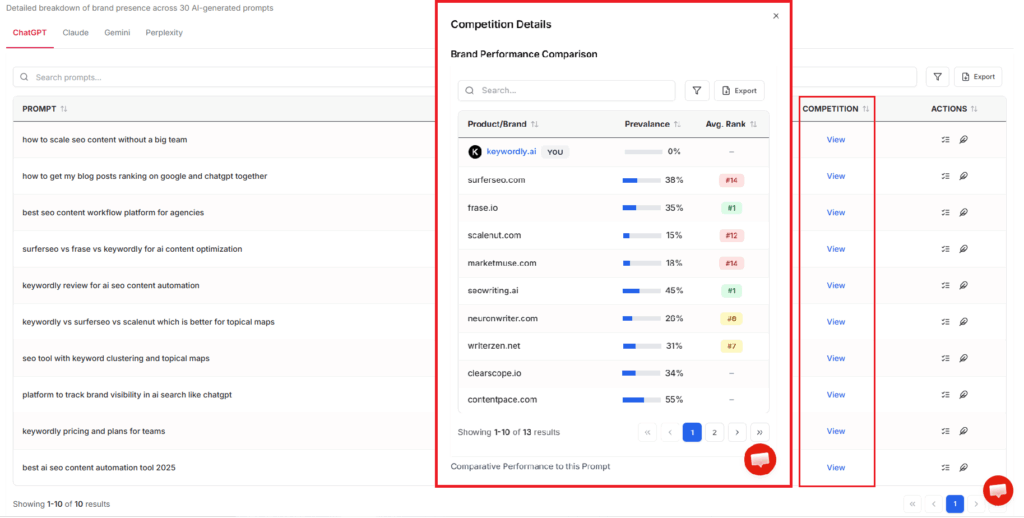Click checklist icon for 'best ai seo content automation' row

click(946, 468)
